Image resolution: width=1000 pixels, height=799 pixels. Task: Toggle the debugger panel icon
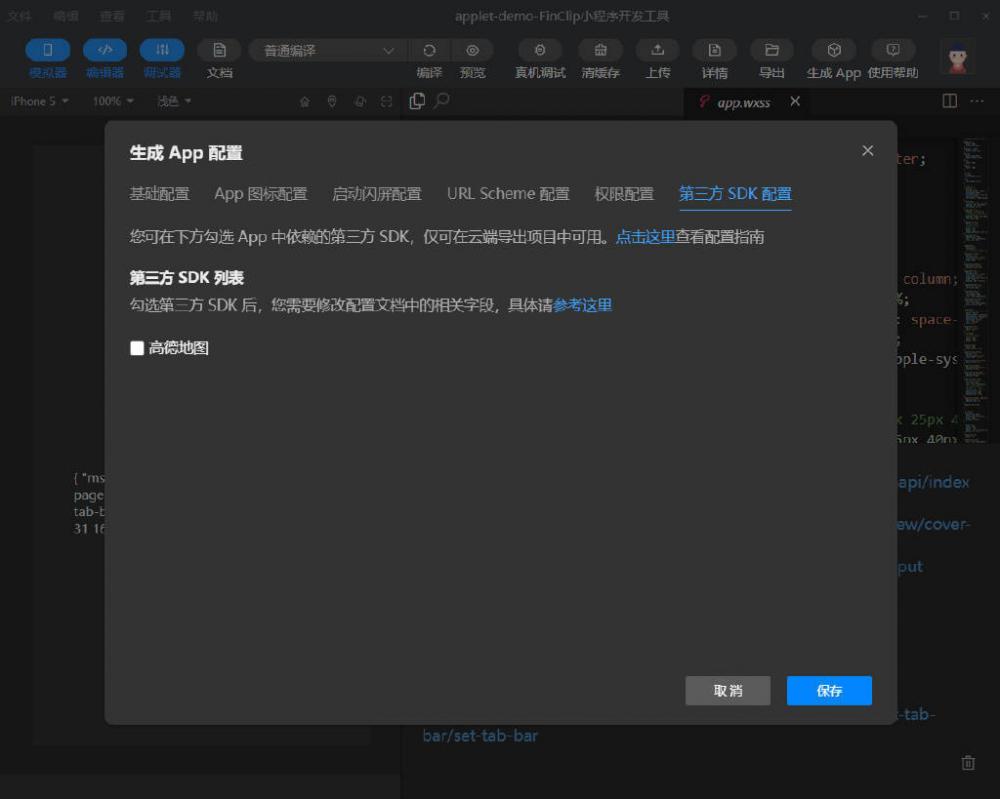click(x=162, y=50)
